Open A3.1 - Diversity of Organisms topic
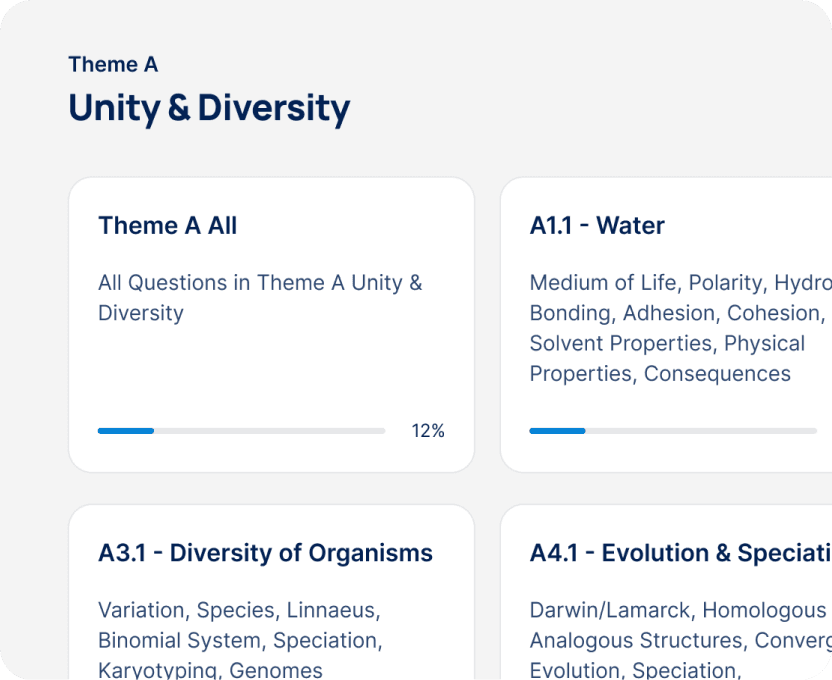The image size is (832, 680). [265, 553]
